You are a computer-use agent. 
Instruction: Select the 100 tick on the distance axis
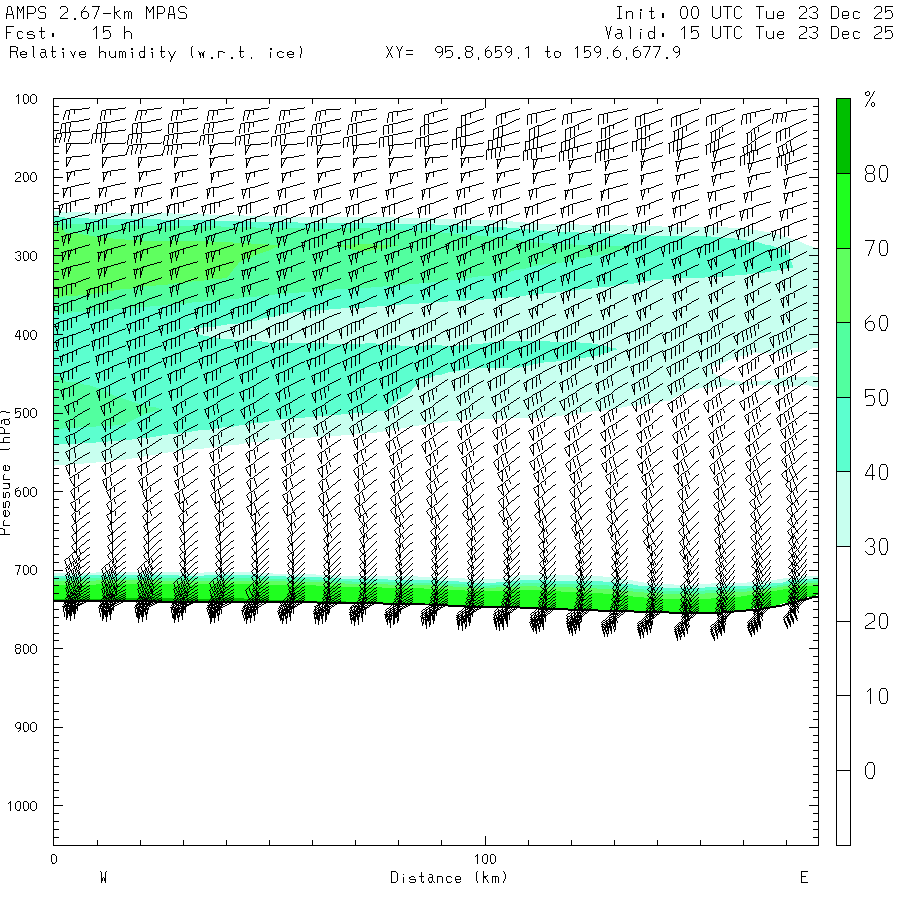point(486,859)
